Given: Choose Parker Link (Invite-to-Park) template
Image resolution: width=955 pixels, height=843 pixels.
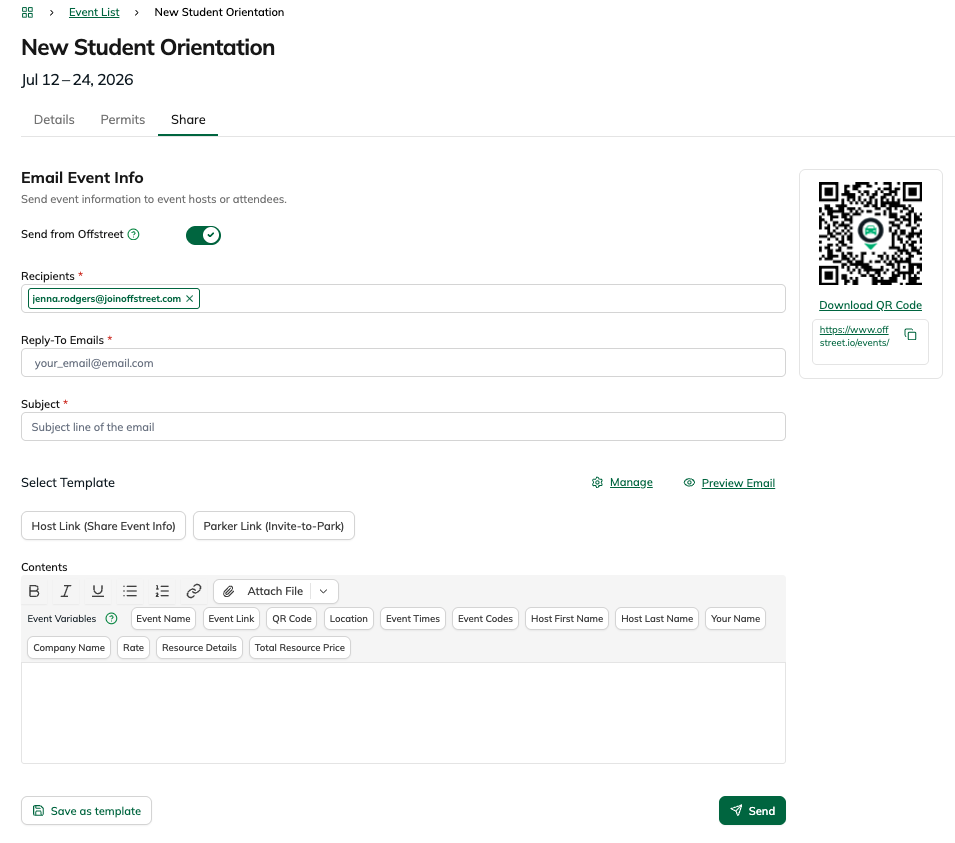Looking at the screenshot, I should (x=273, y=526).
